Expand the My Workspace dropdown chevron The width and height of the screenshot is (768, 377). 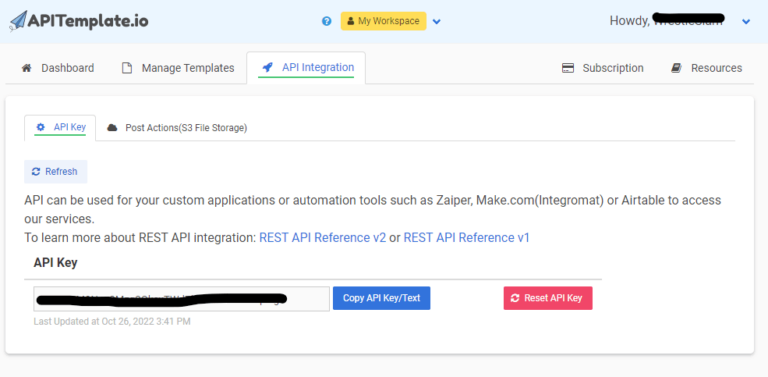437,22
